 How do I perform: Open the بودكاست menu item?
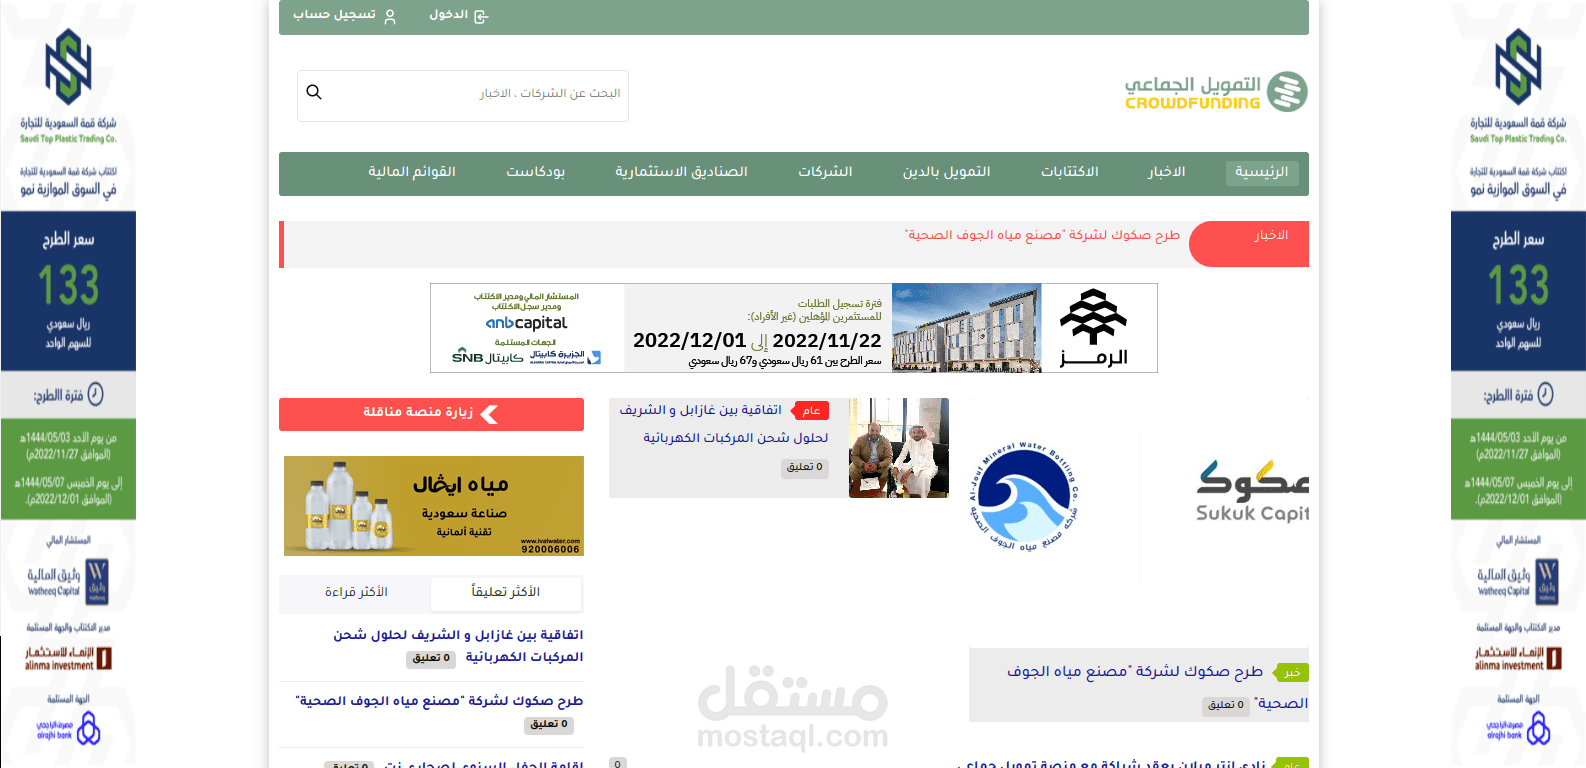[536, 172]
